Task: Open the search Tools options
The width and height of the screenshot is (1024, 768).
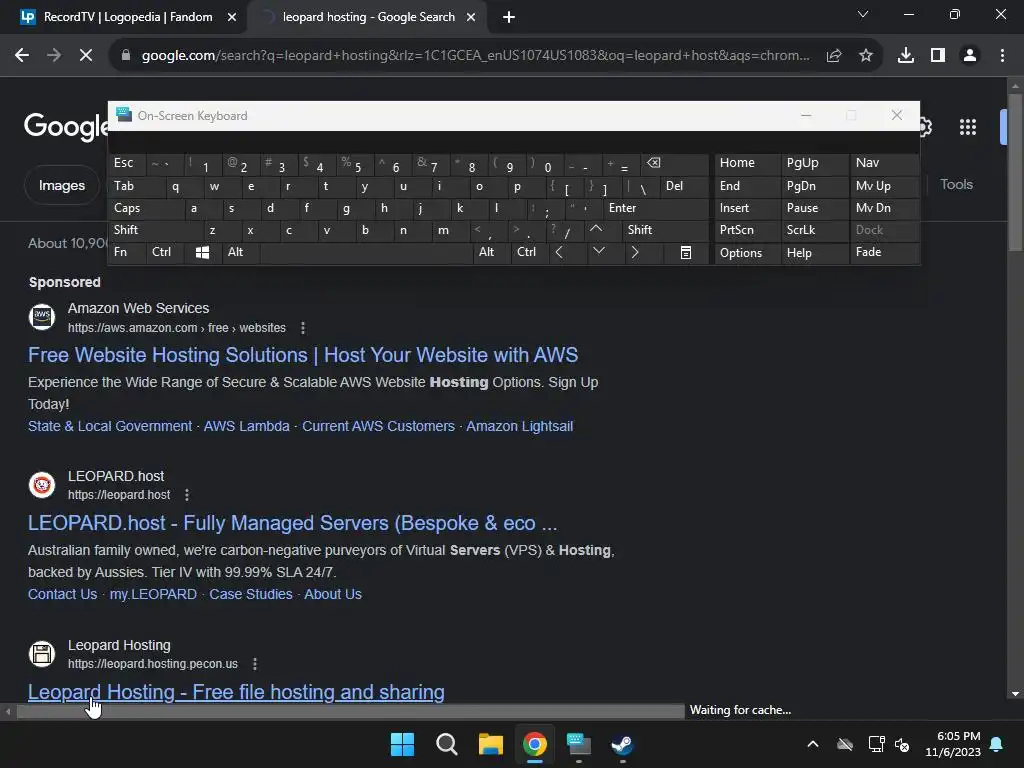Action: (957, 185)
